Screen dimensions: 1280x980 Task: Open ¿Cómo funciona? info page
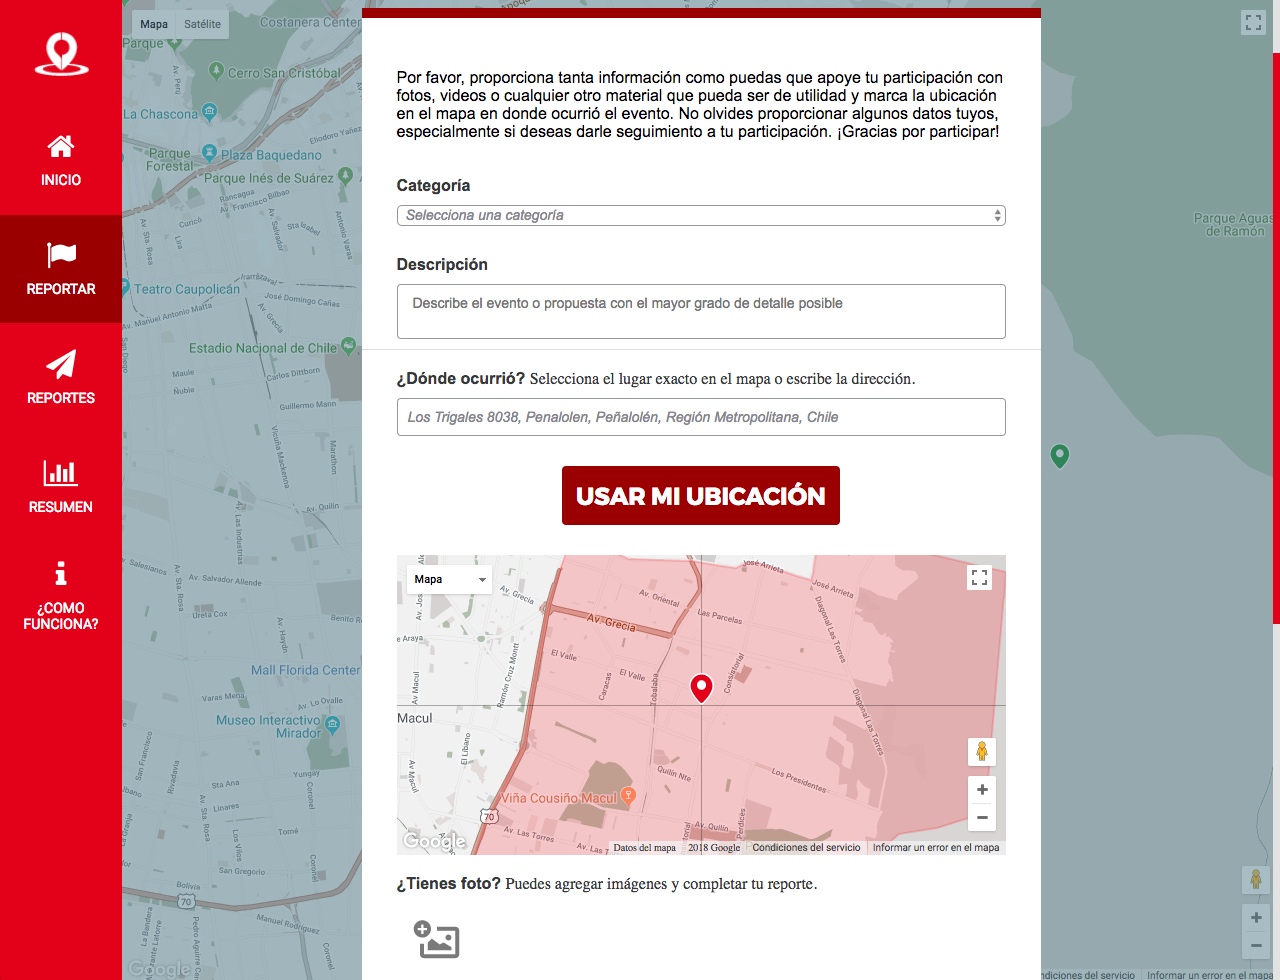pos(61,595)
